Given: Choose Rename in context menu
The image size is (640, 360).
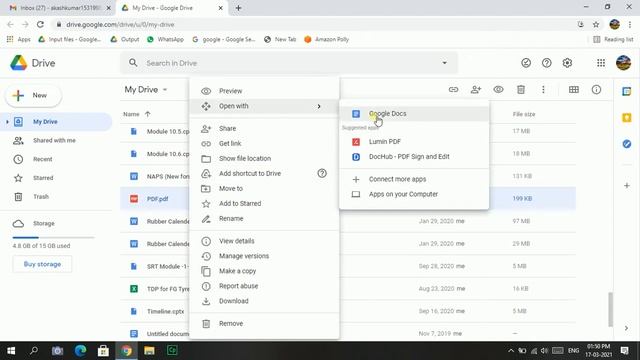Looking at the screenshot, I should (264, 219).
